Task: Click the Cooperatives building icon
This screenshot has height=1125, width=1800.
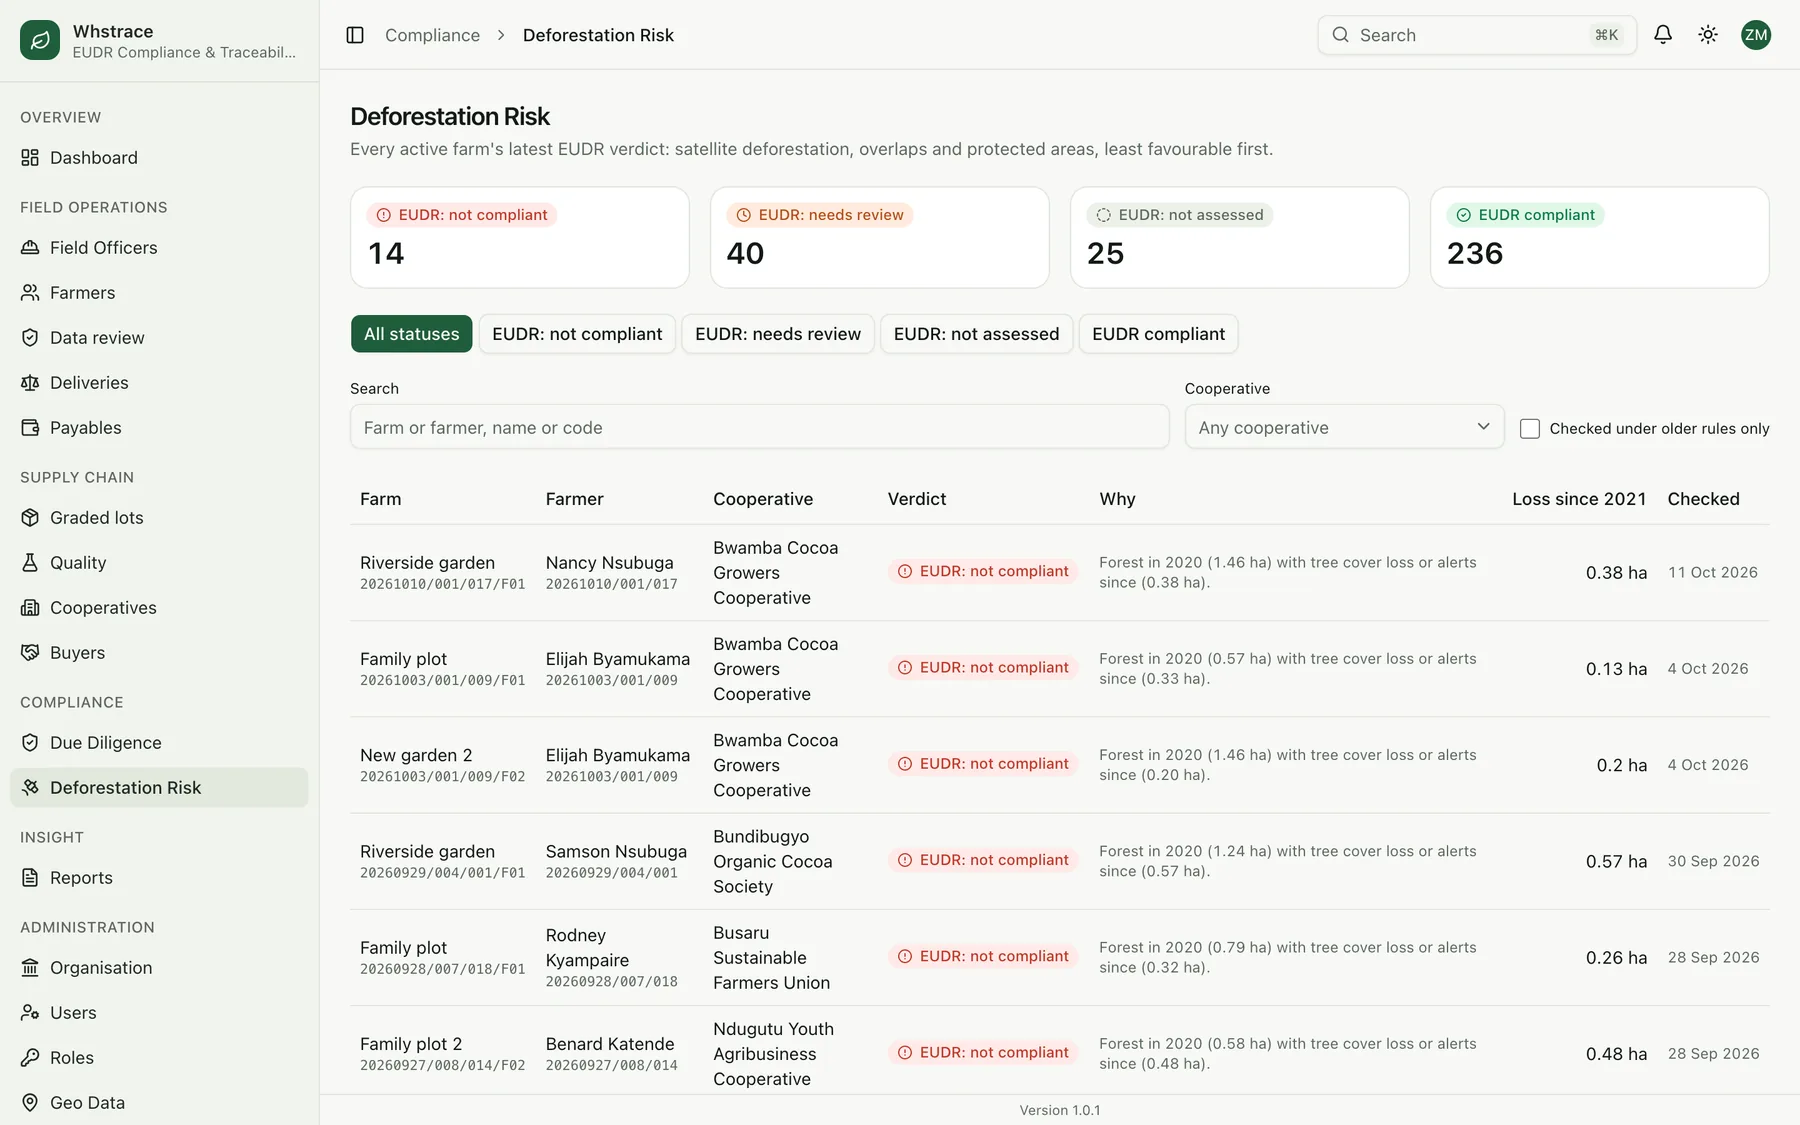Action: click(30, 608)
